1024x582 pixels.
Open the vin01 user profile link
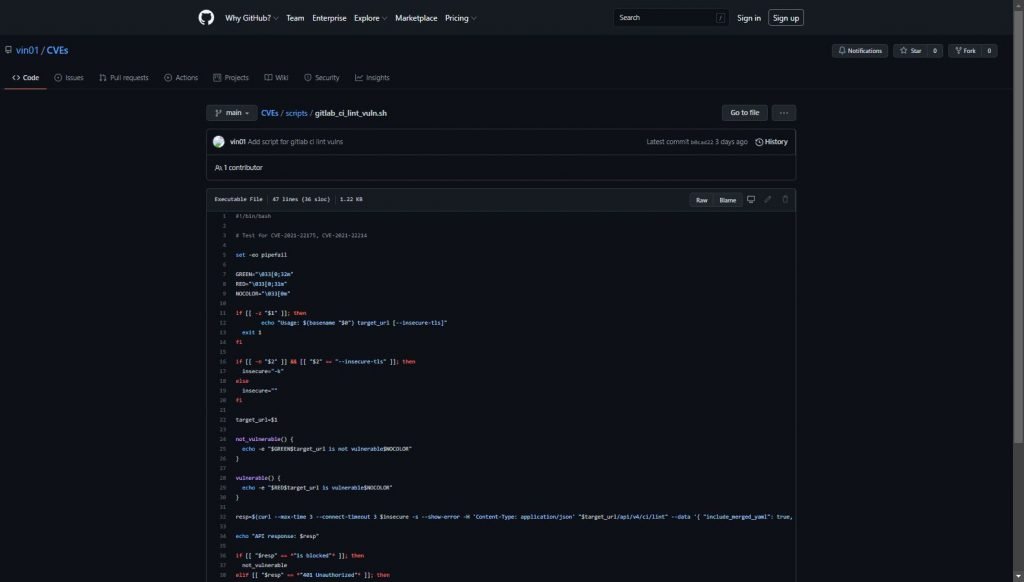27,50
